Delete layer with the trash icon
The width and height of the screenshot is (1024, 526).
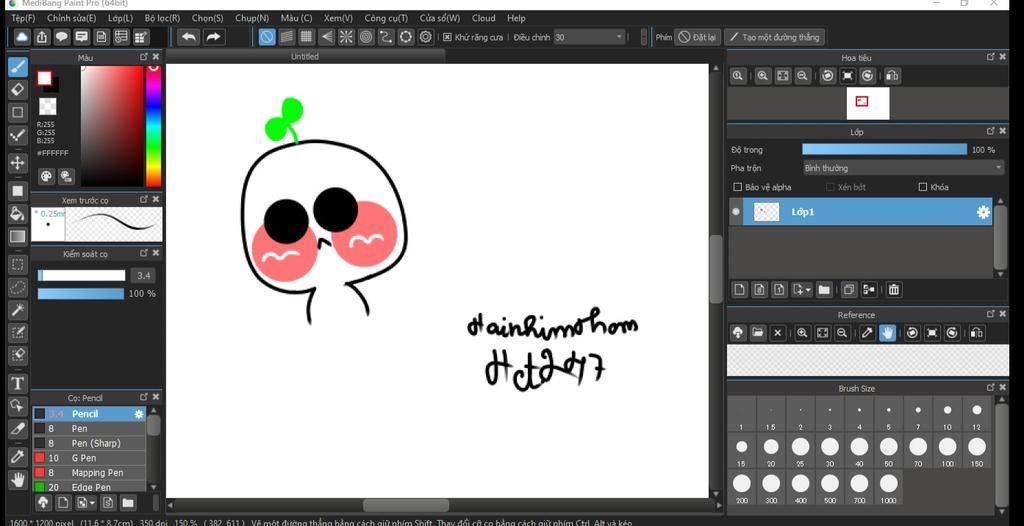tap(894, 289)
